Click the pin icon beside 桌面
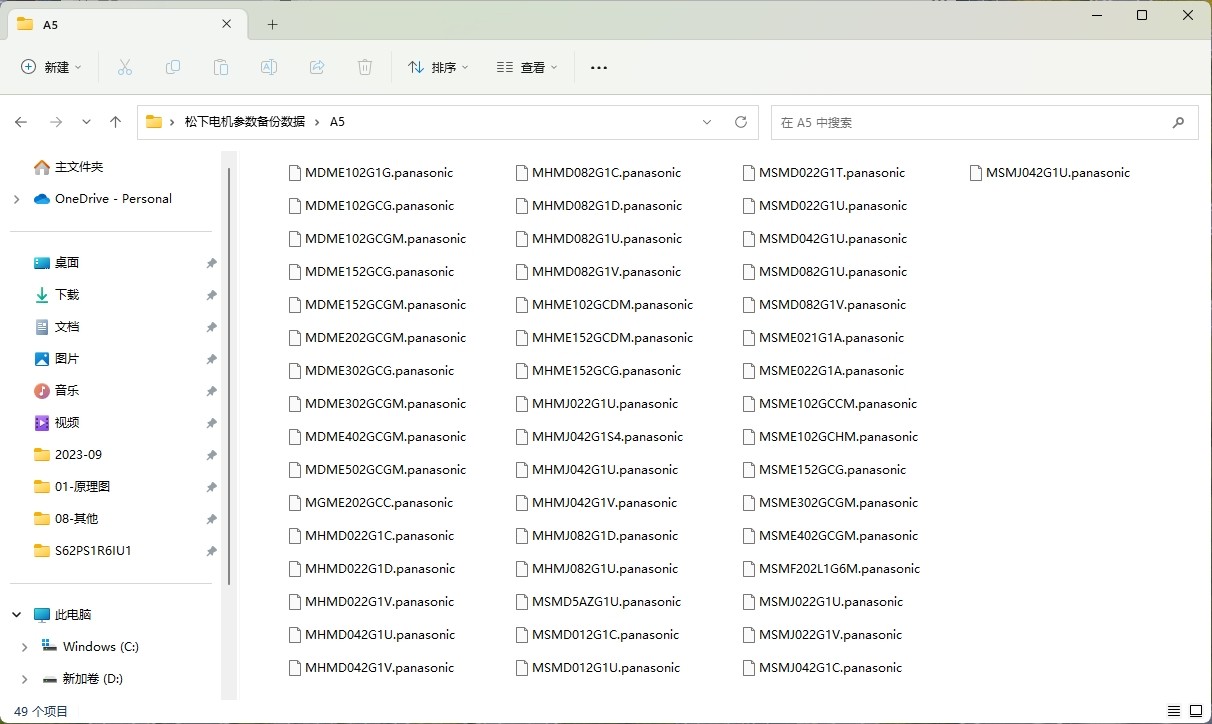 tap(211, 263)
